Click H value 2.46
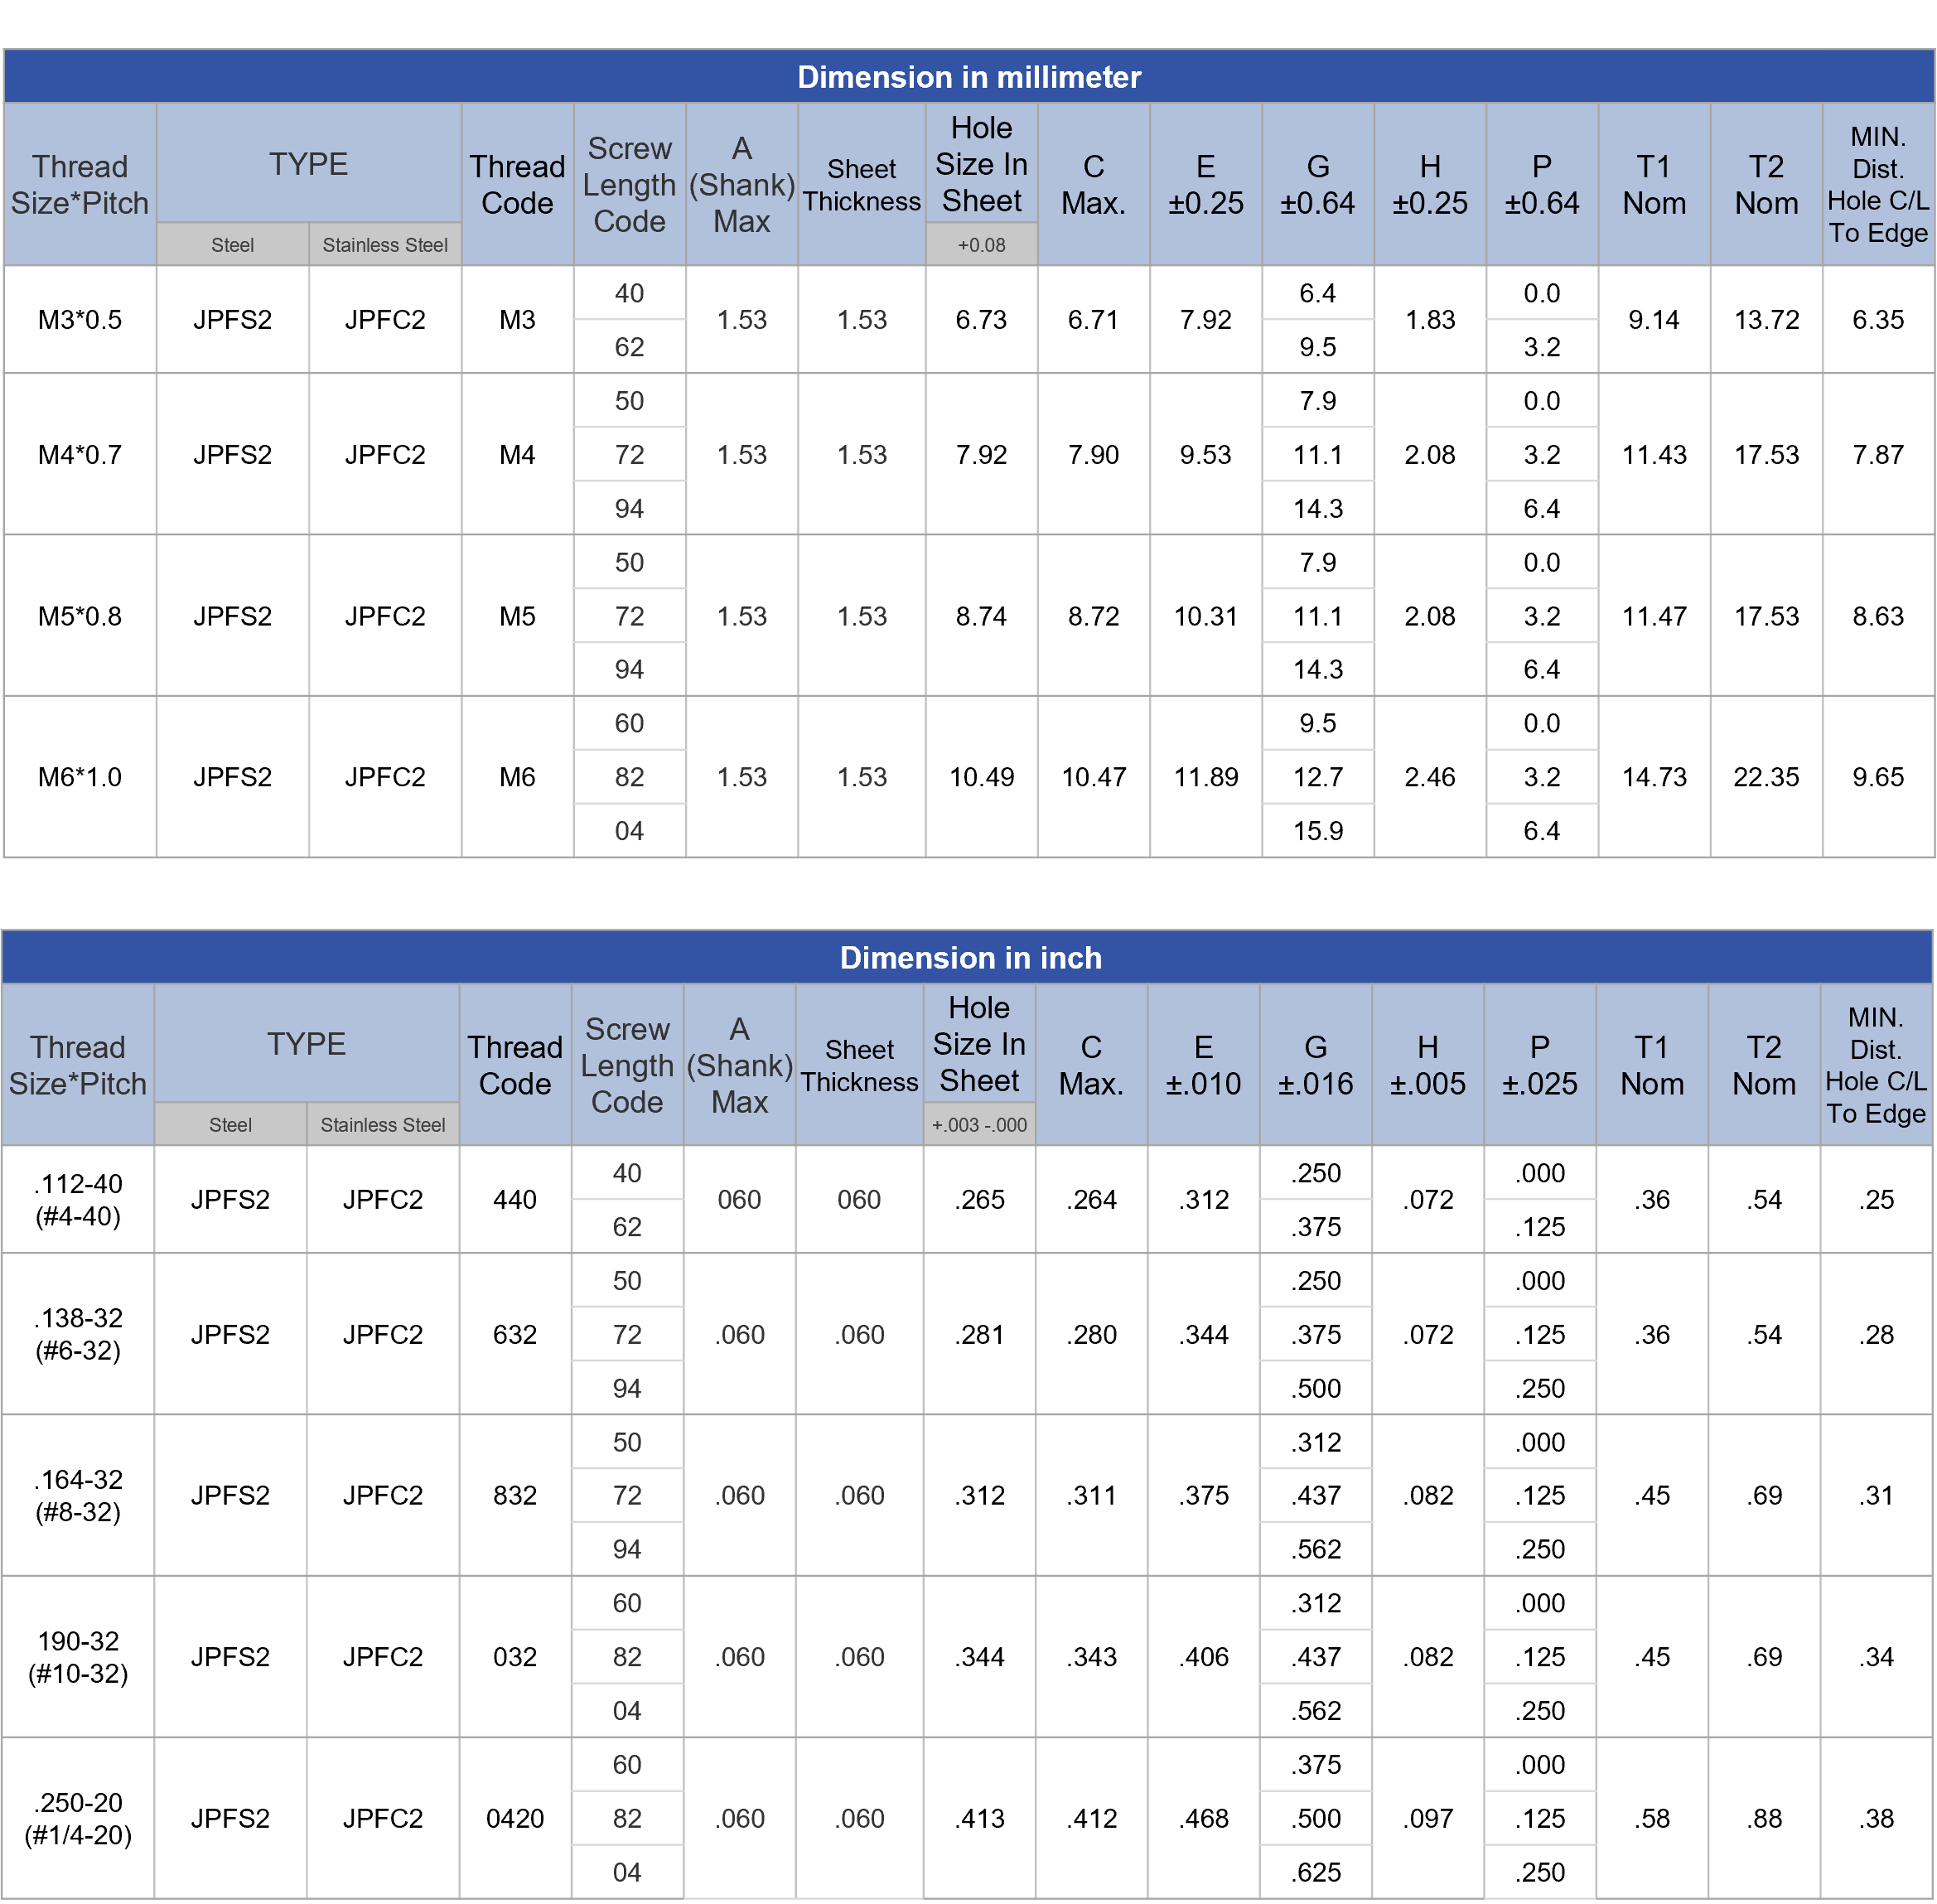 click(1430, 777)
